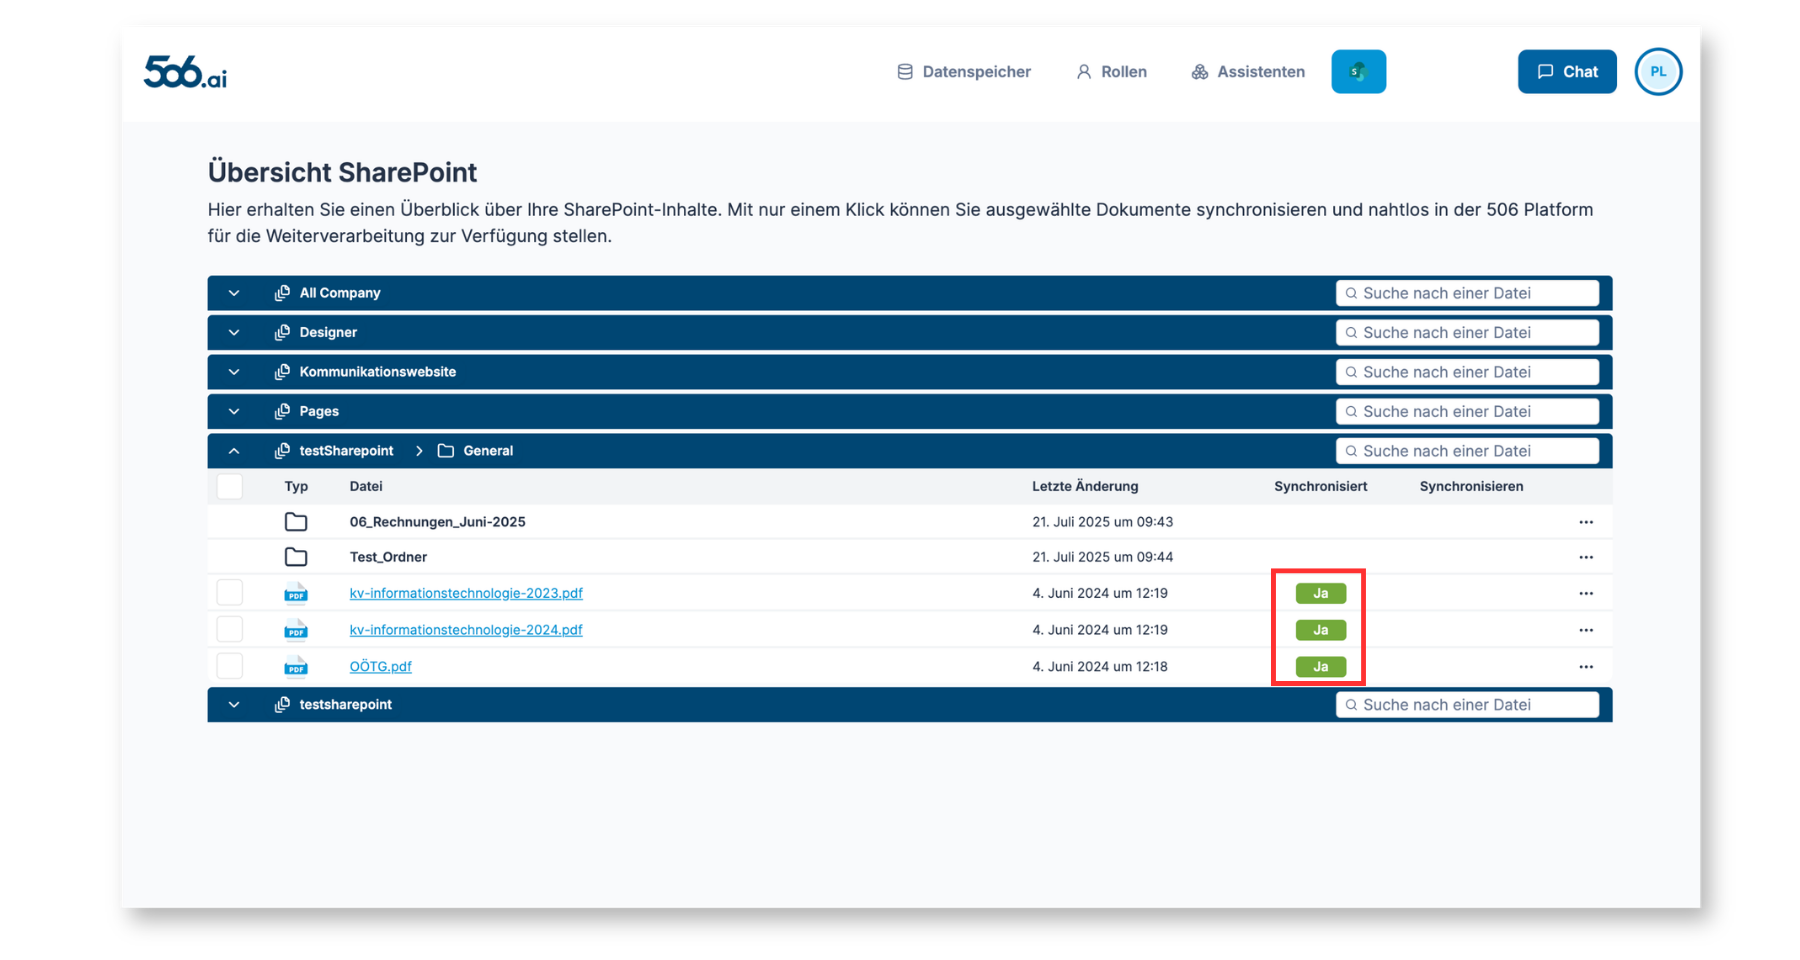This screenshot has width=1800, height=960.
Task: Check the box for OÖTG.pdf
Action: 230,666
